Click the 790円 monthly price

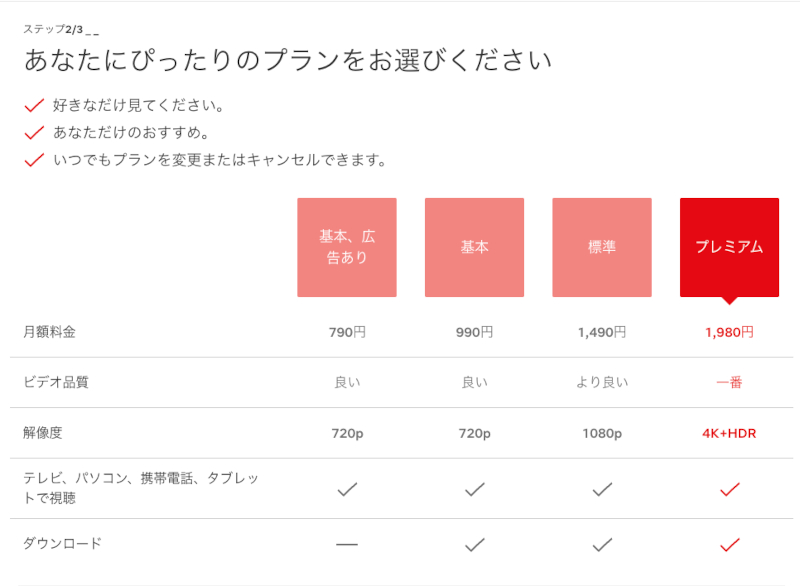coord(347,333)
